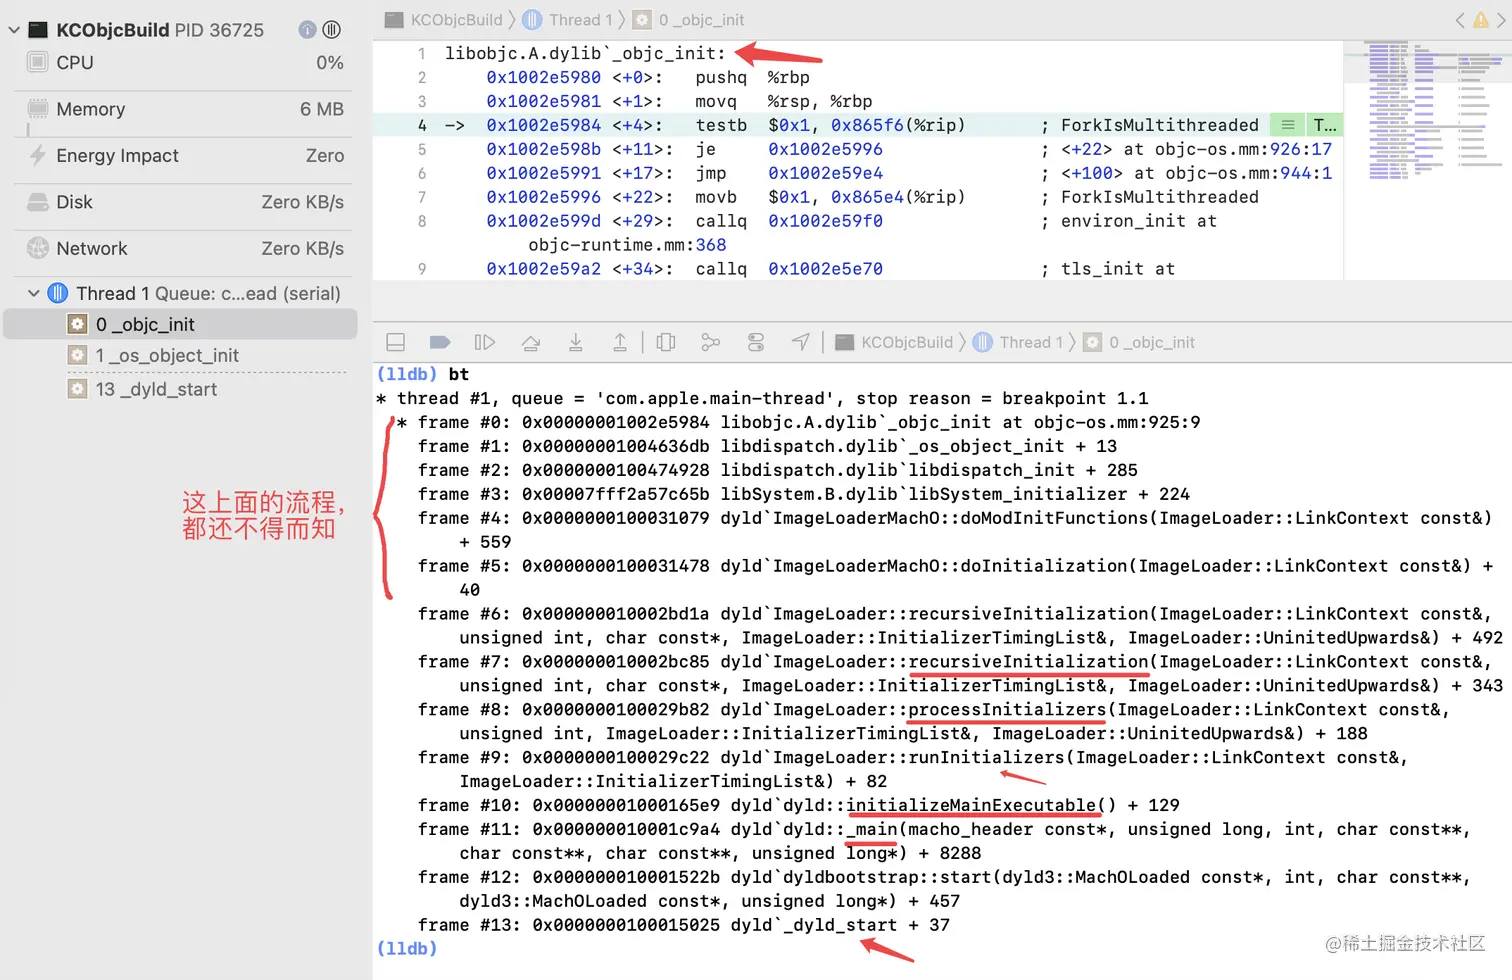Open 0 _objc_init in the debug bar path

1140,342
